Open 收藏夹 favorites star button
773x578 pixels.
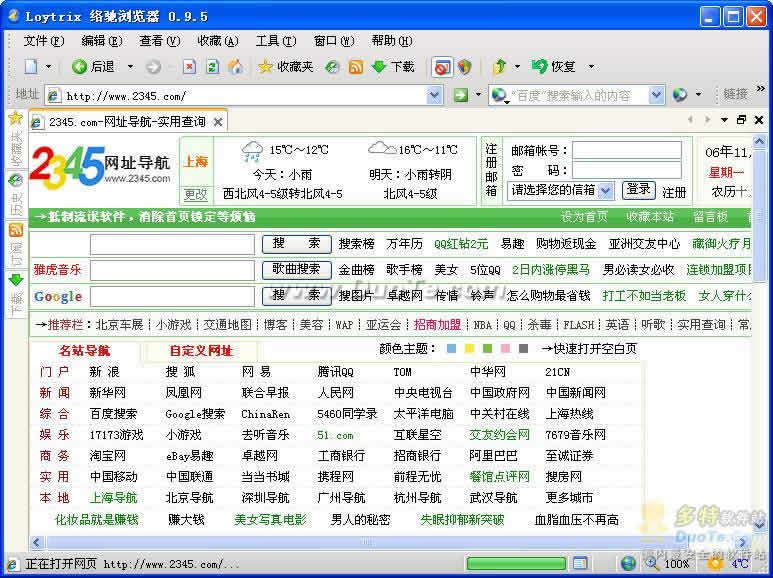[x=285, y=66]
